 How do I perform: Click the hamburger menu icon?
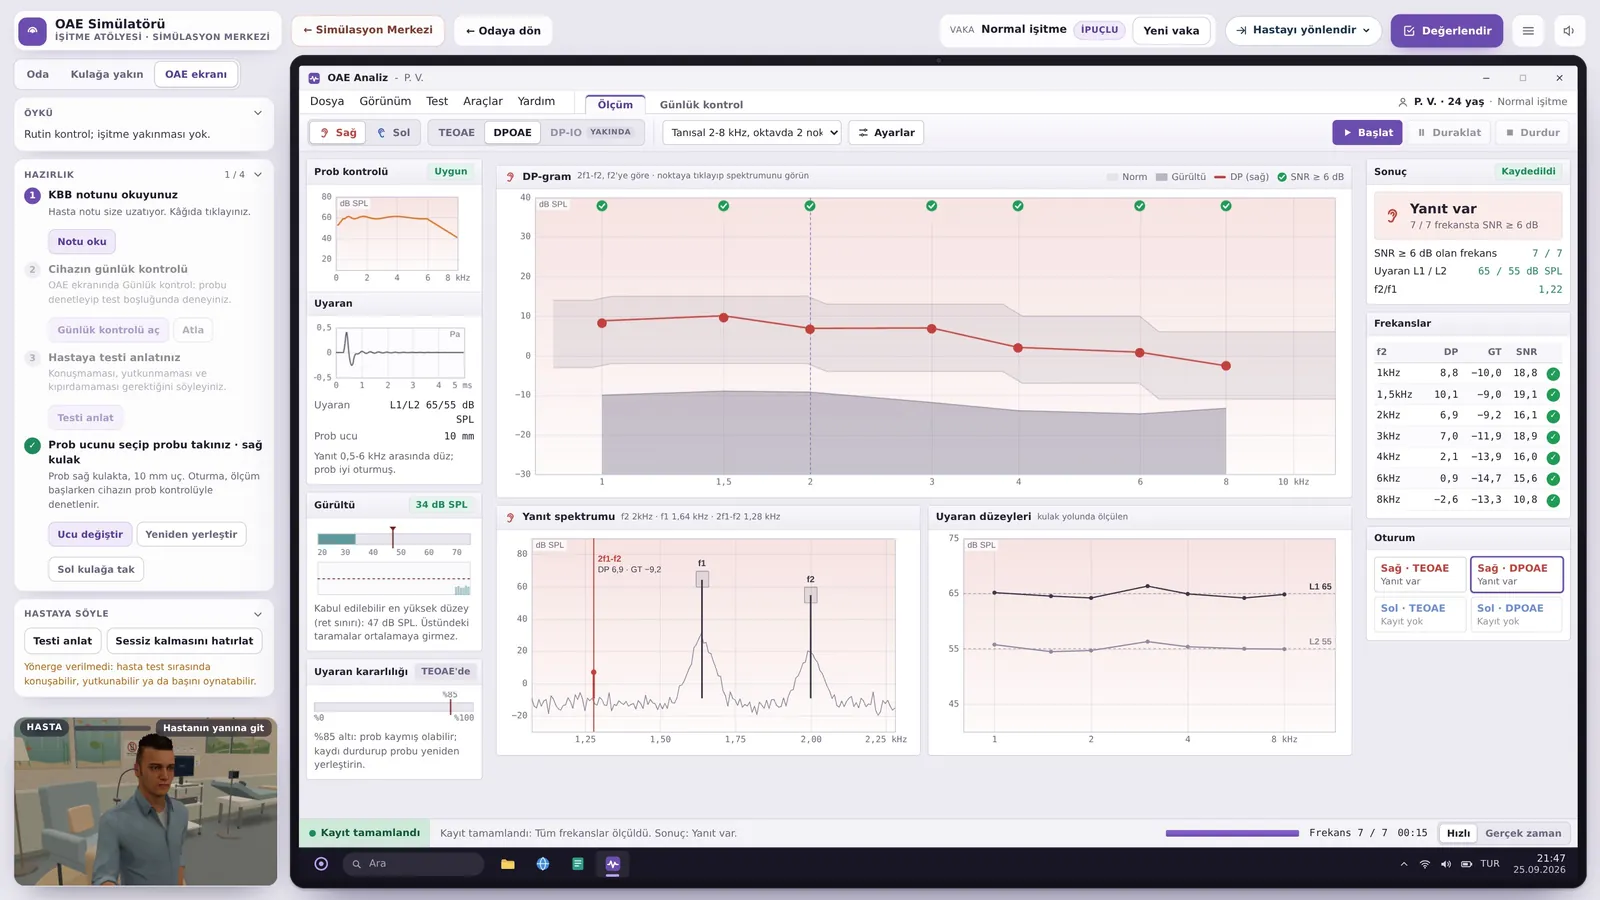click(x=1528, y=31)
